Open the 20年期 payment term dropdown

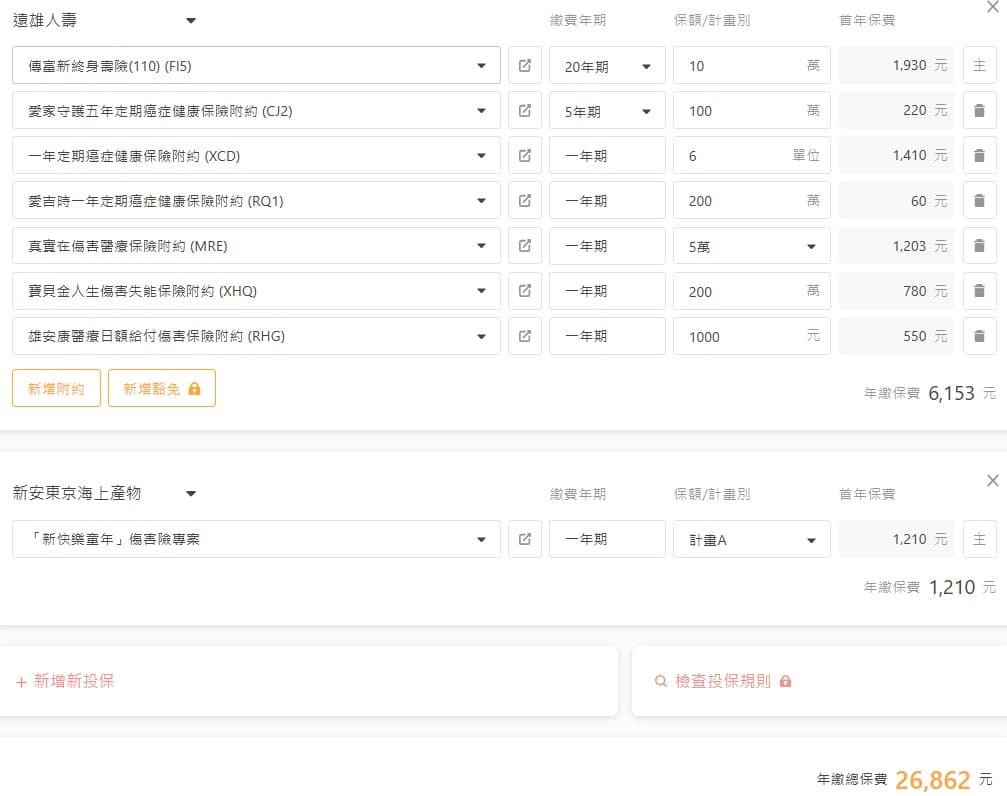[x=607, y=66]
